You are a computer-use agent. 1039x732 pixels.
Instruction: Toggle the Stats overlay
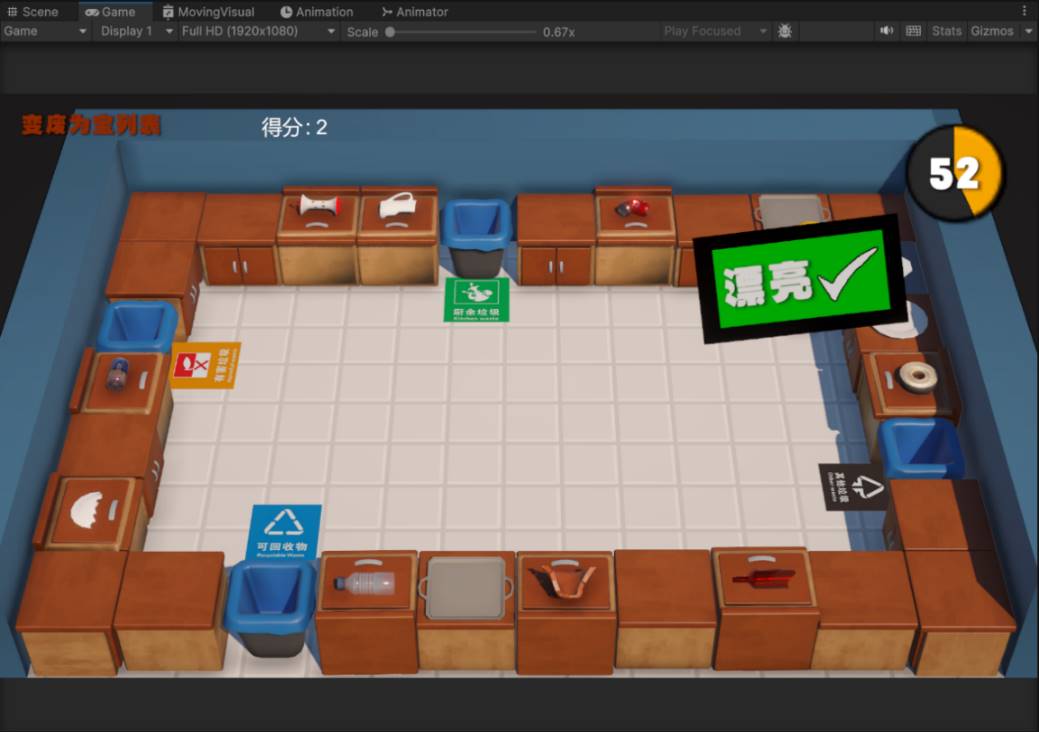click(x=946, y=31)
